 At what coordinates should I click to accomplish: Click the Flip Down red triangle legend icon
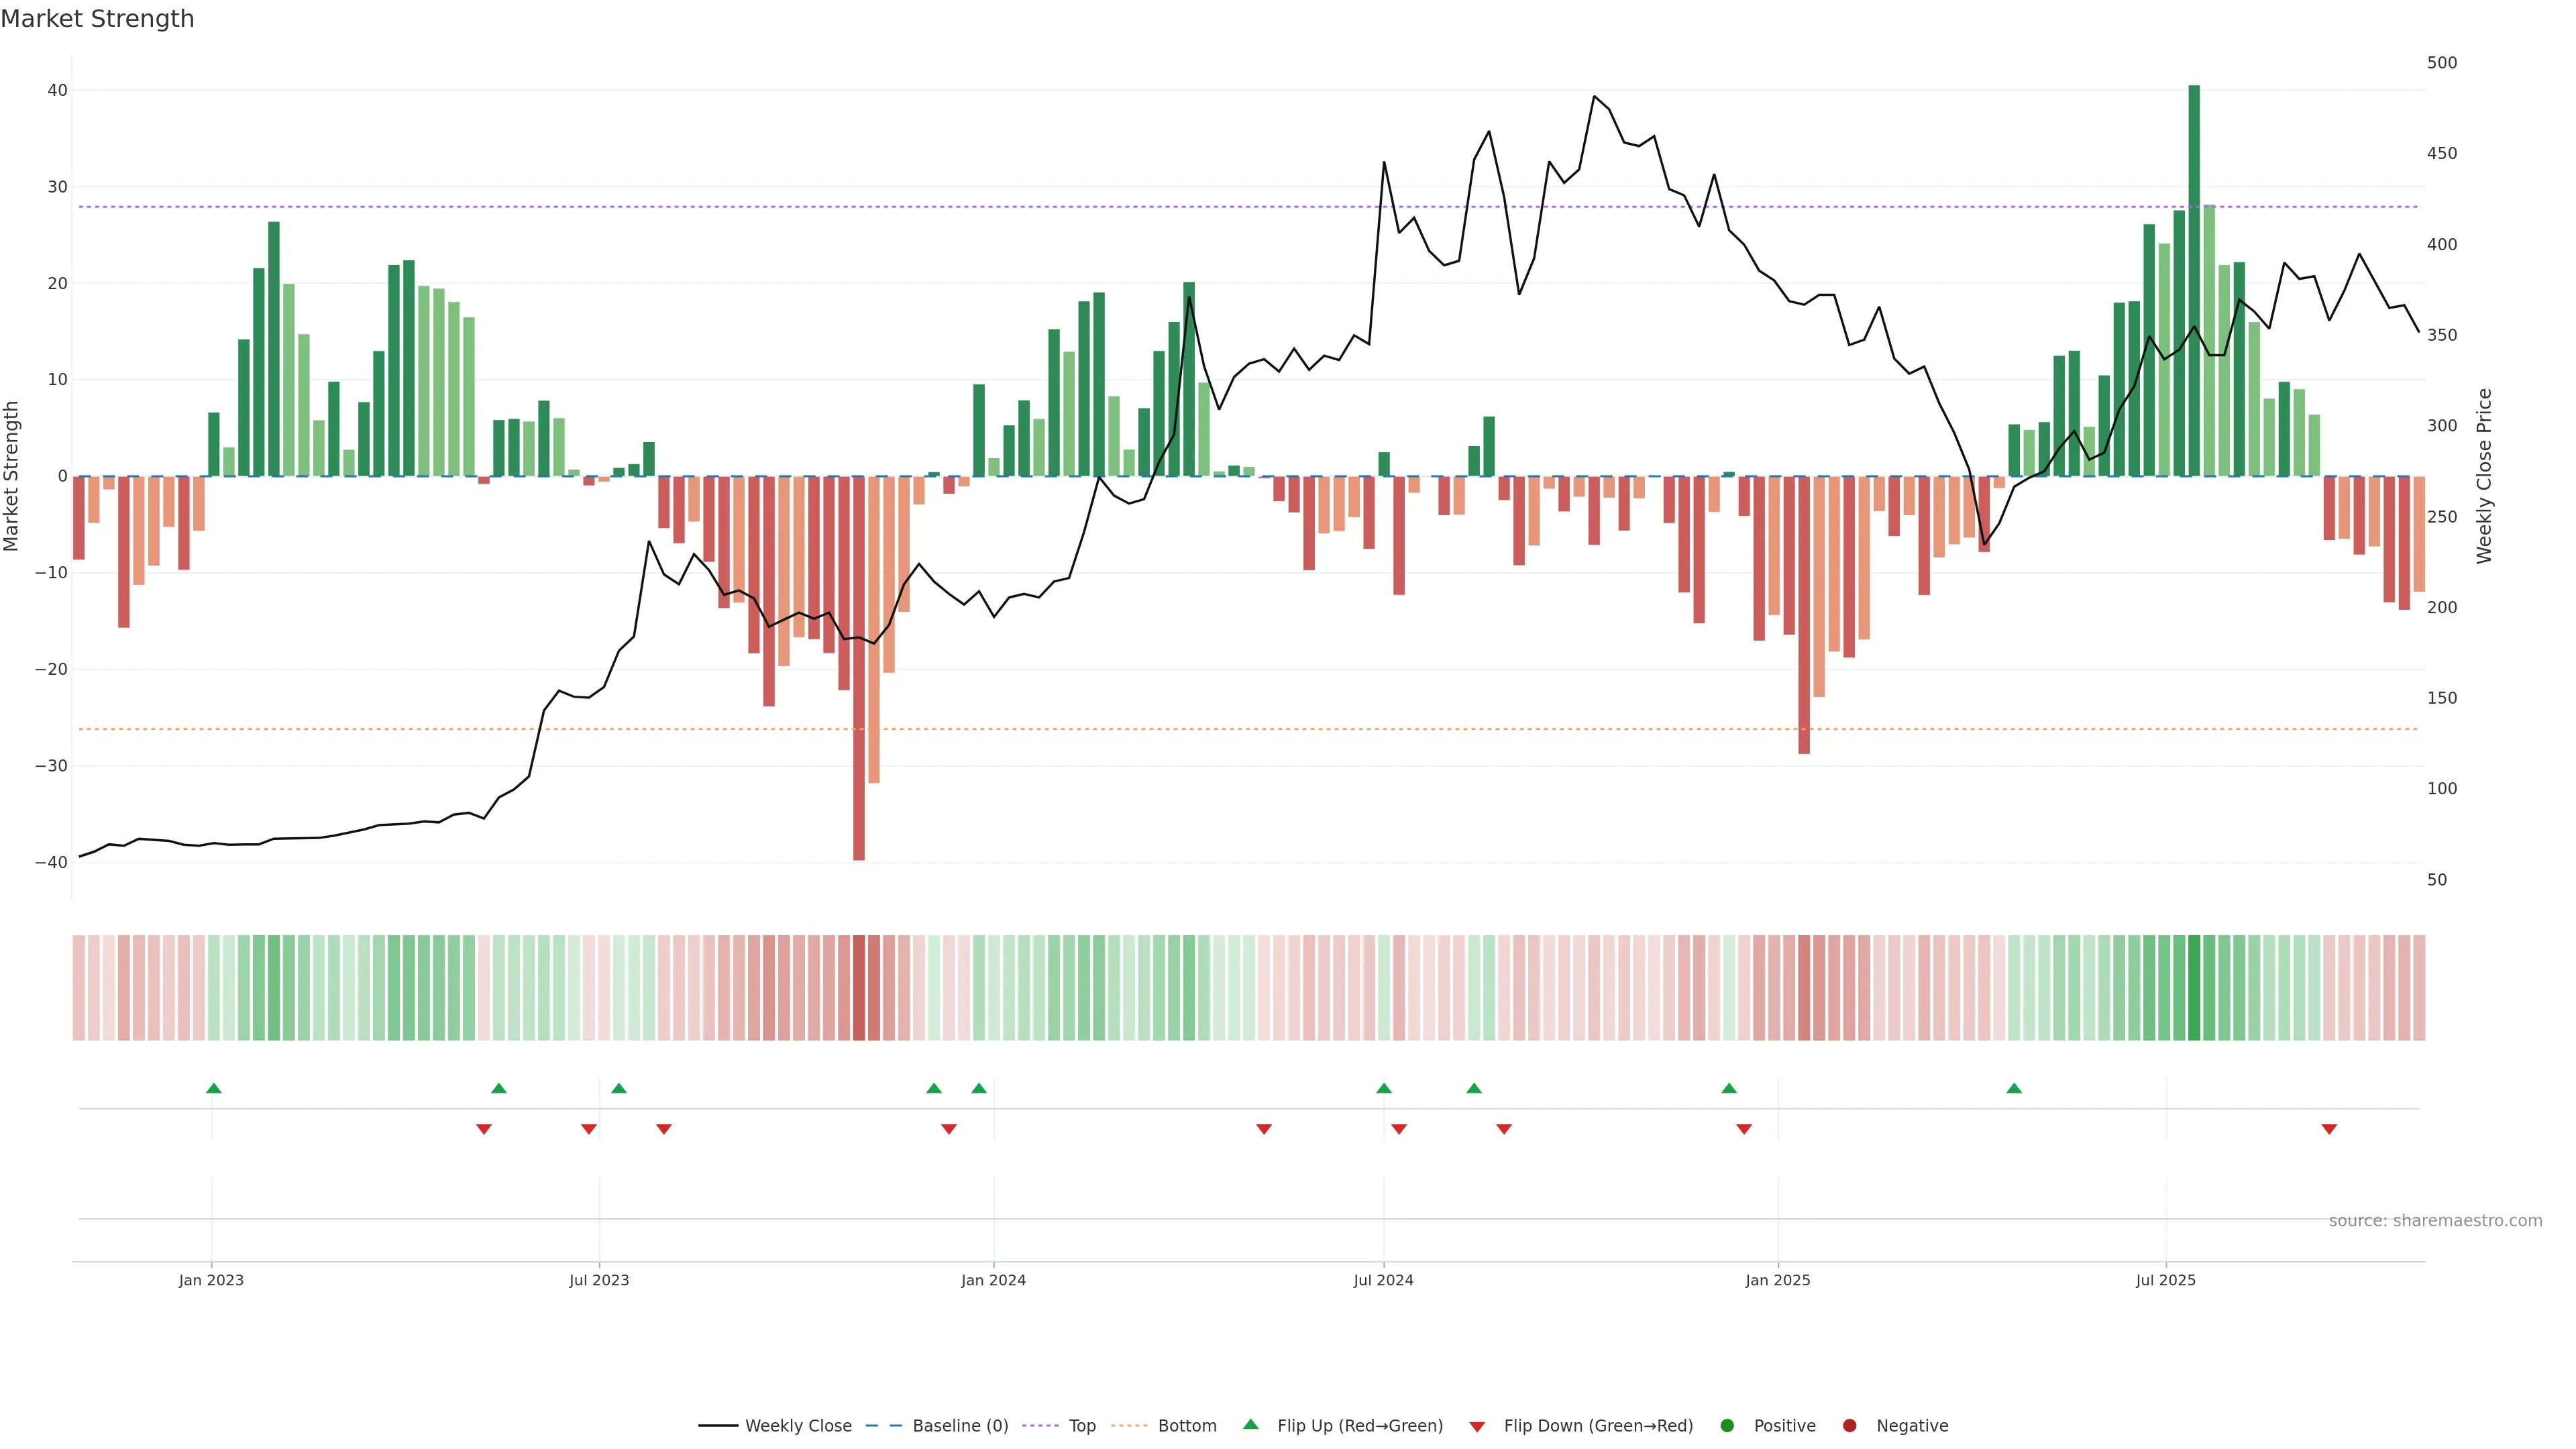click(x=1477, y=1427)
